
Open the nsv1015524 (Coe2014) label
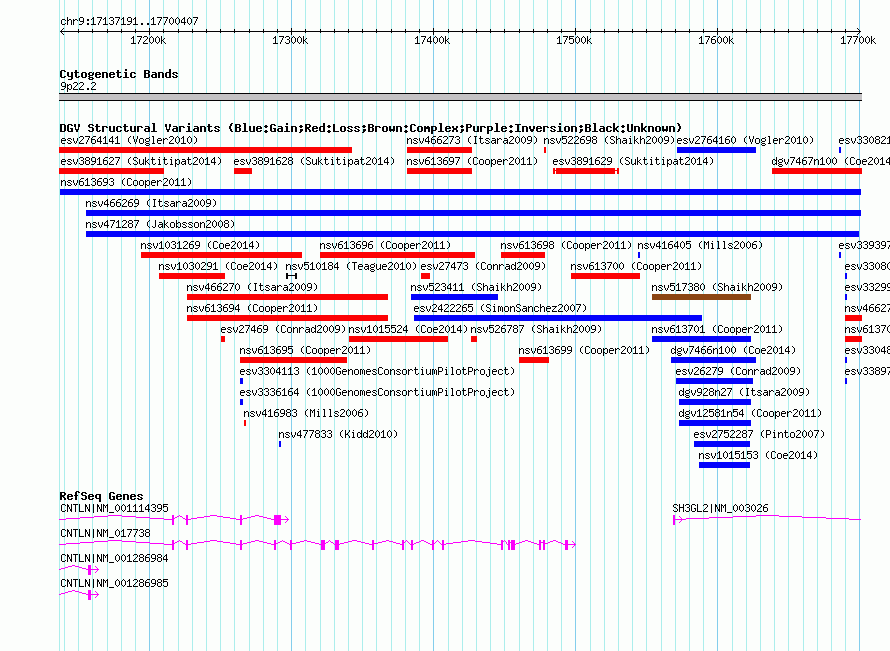point(409,329)
